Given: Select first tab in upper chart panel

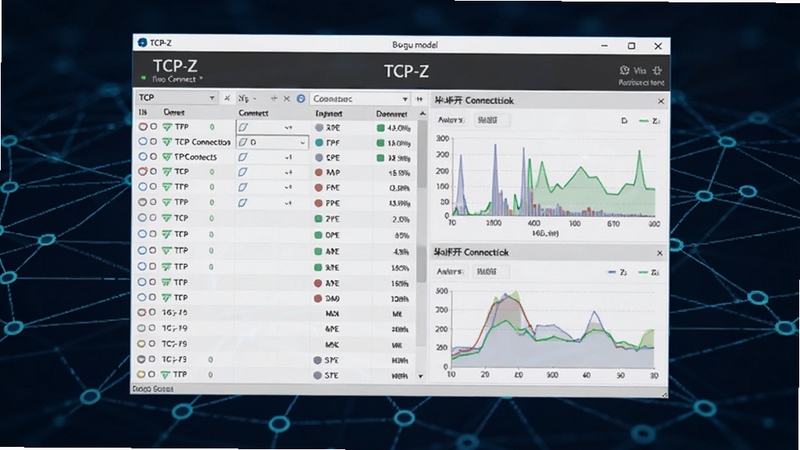Looking at the screenshot, I should coord(451,120).
